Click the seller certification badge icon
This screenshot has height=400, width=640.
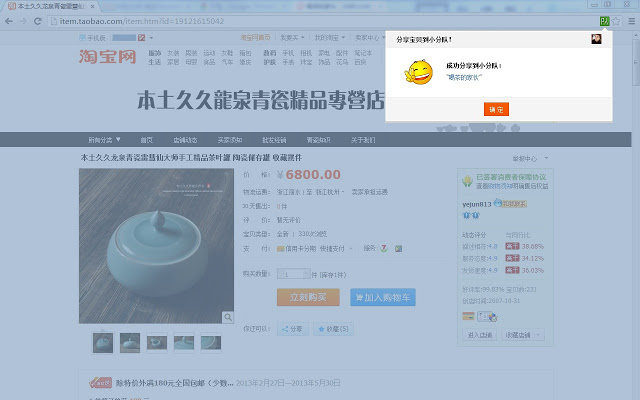[487, 316]
